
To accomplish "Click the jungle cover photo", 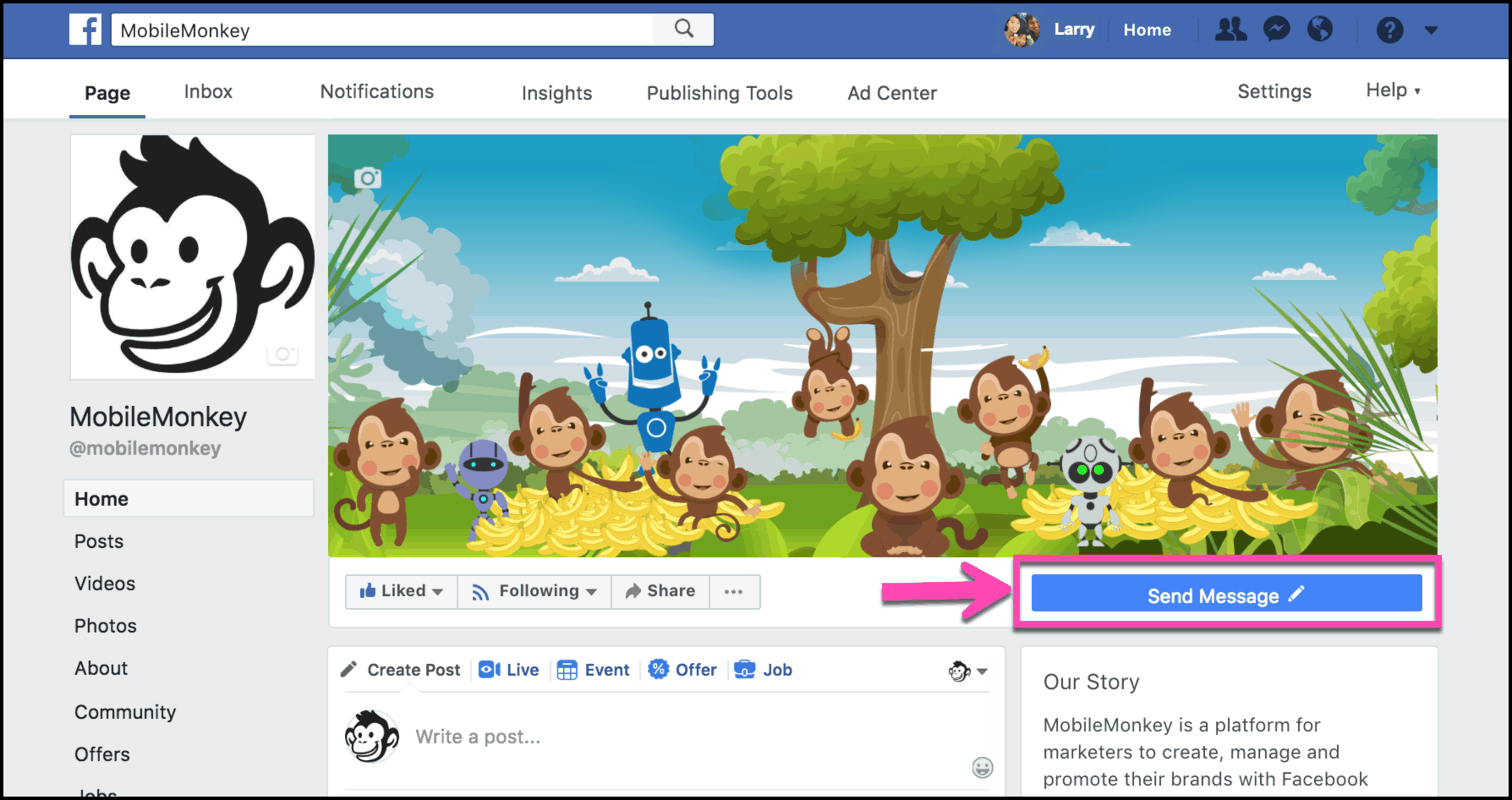I will point(883,346).
